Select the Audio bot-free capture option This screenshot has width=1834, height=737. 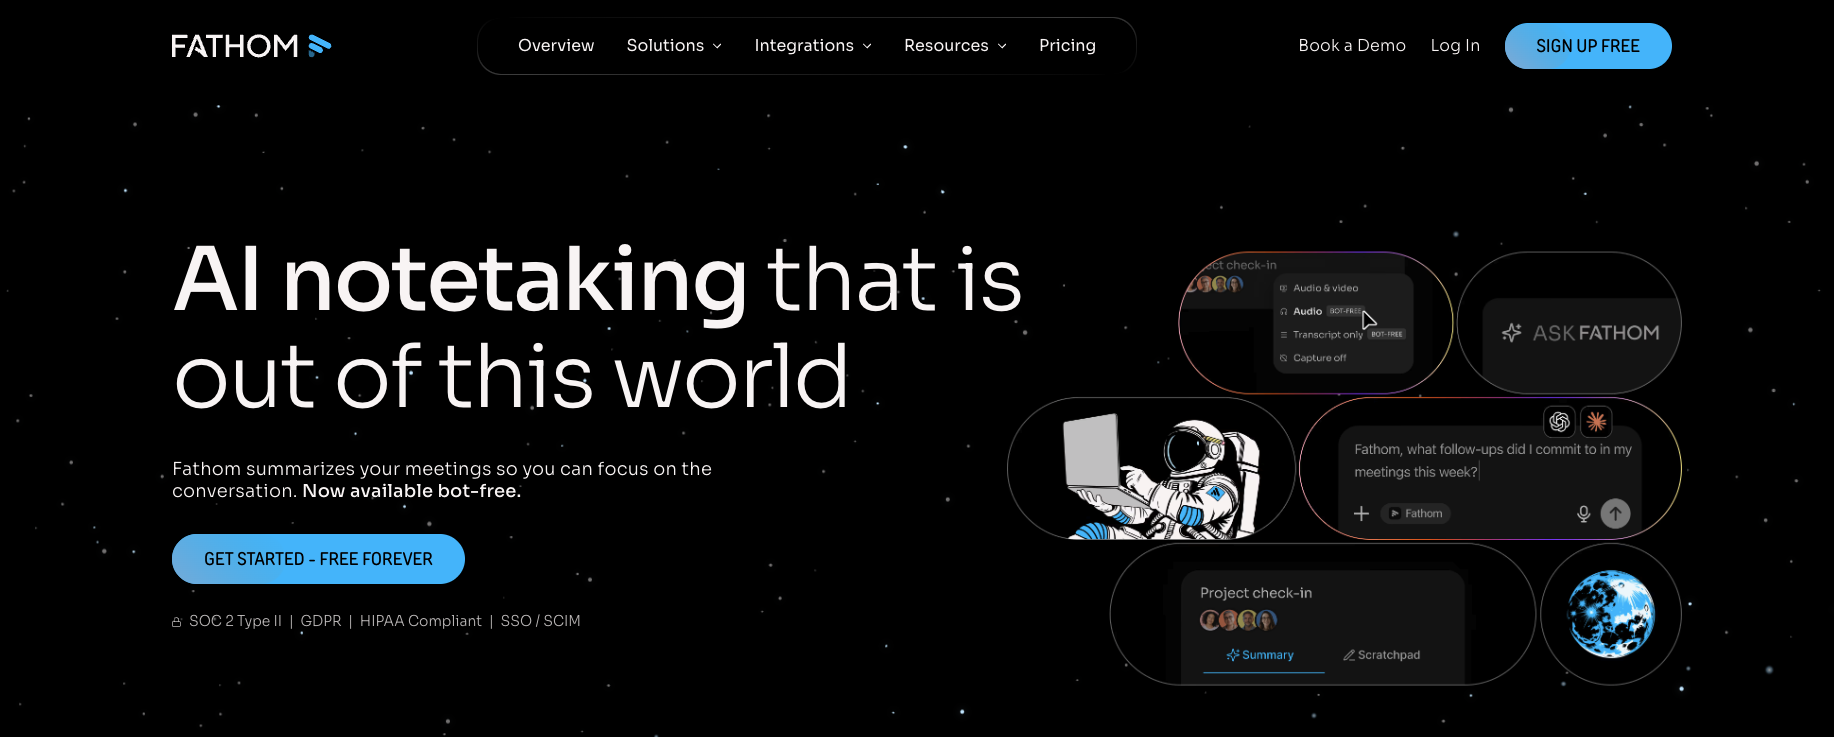(1320, 311)
